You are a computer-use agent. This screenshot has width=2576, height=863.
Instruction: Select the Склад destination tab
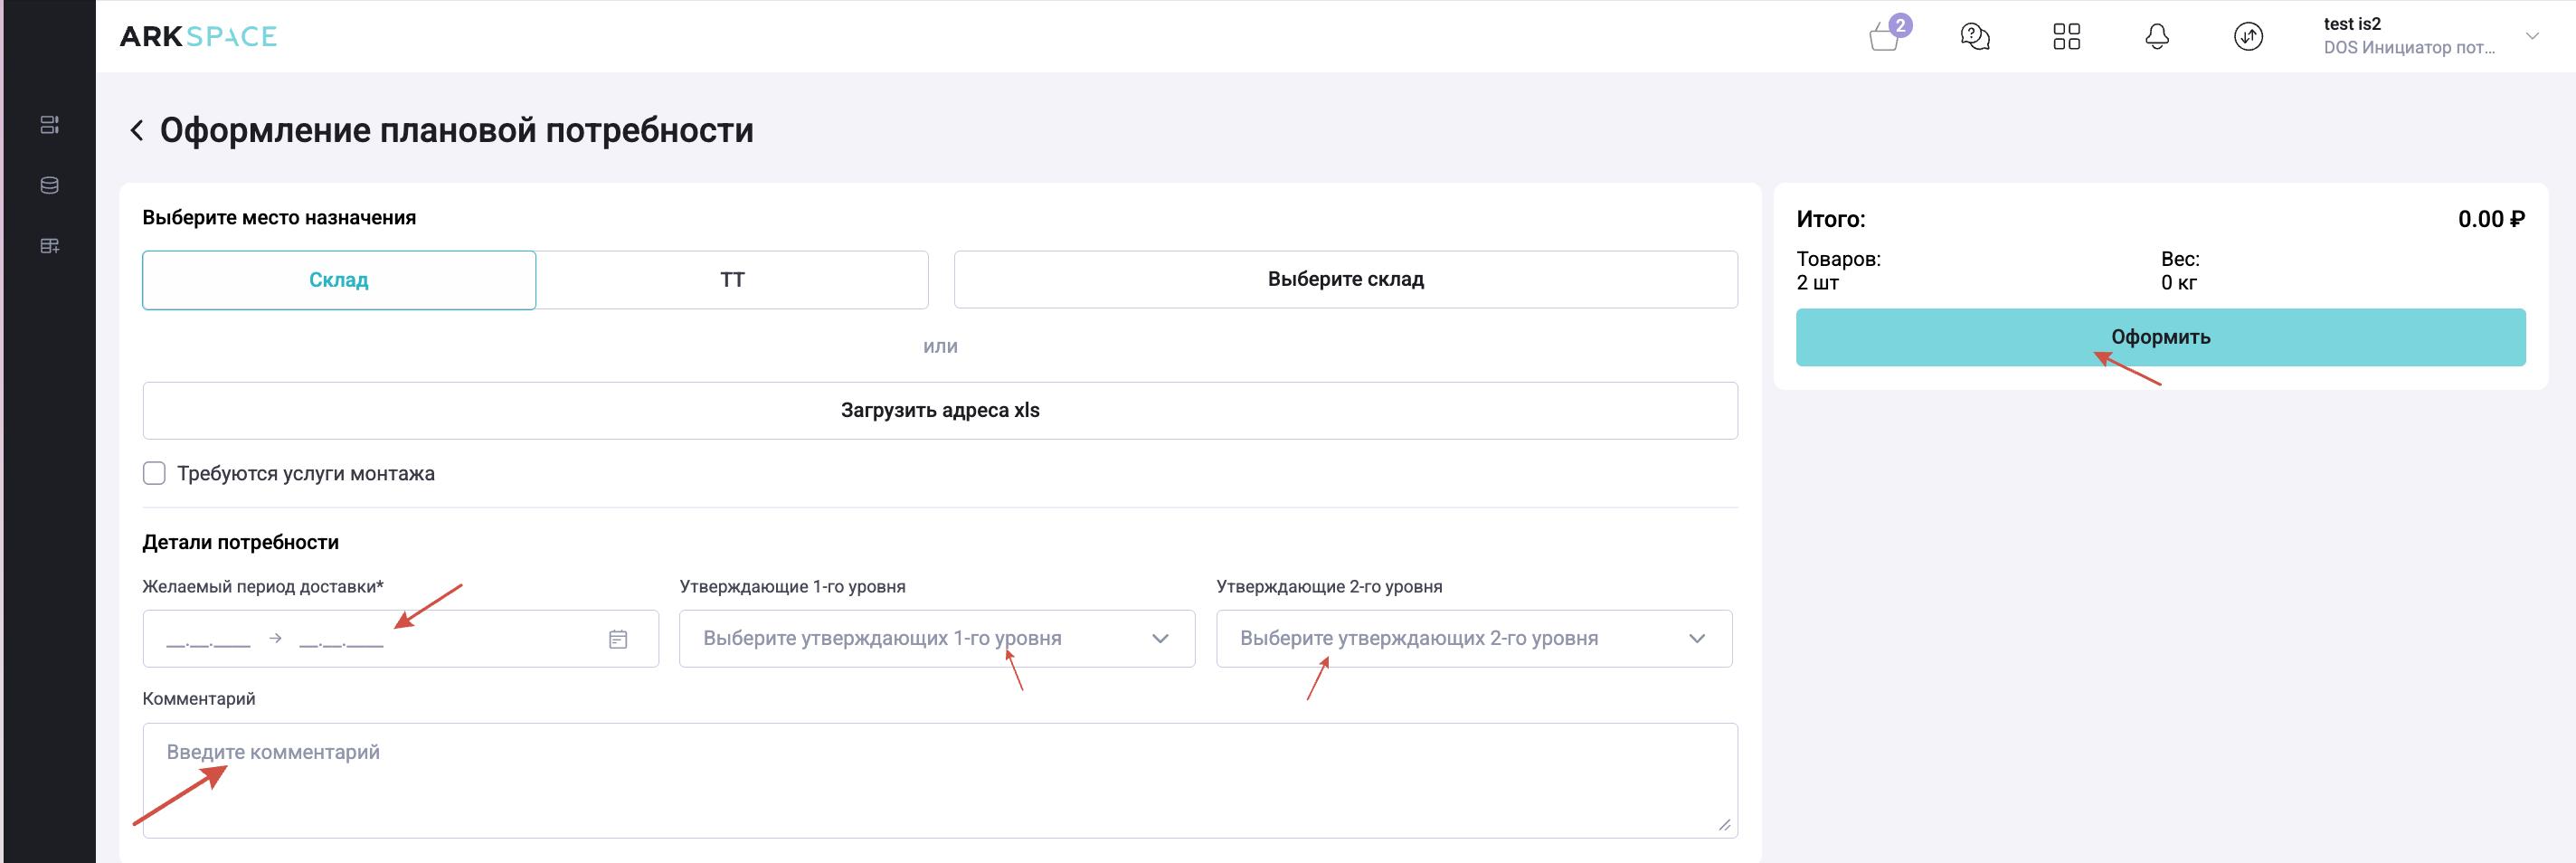pyautogui.click(x=339, y=280)
